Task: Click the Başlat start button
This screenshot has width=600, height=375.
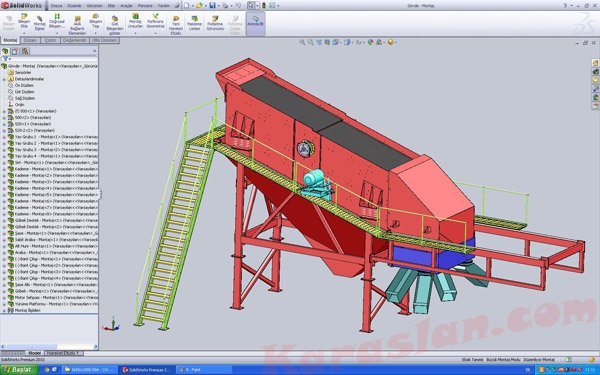Action: point(19,370)
